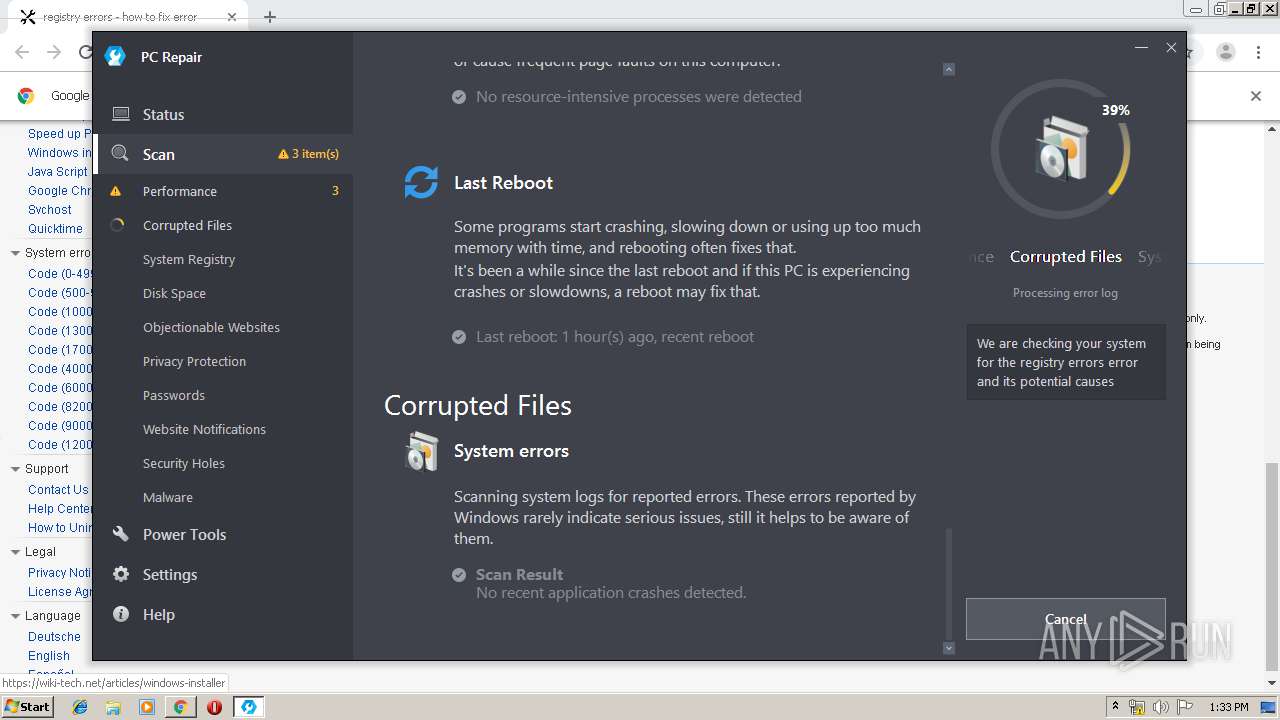Click the scan progress circle icon
This screenshot has width=1280, height=720.
click(x=1060, y=149)
